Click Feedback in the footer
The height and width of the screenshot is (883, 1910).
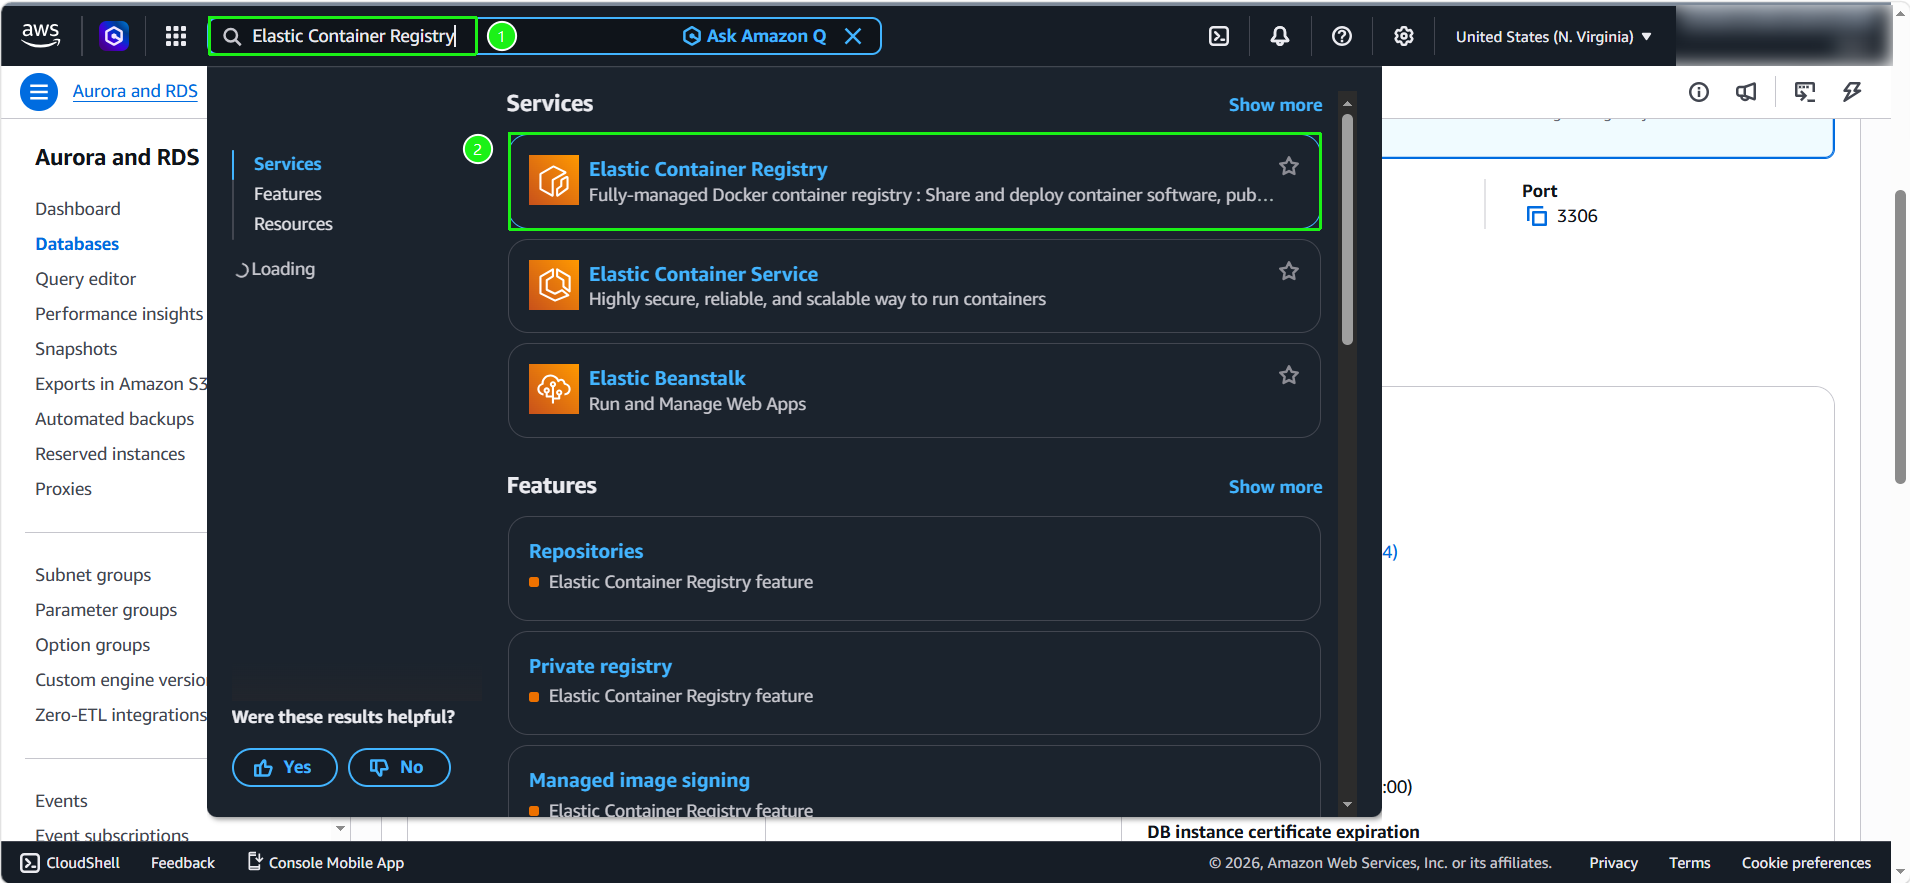(183, 863)
